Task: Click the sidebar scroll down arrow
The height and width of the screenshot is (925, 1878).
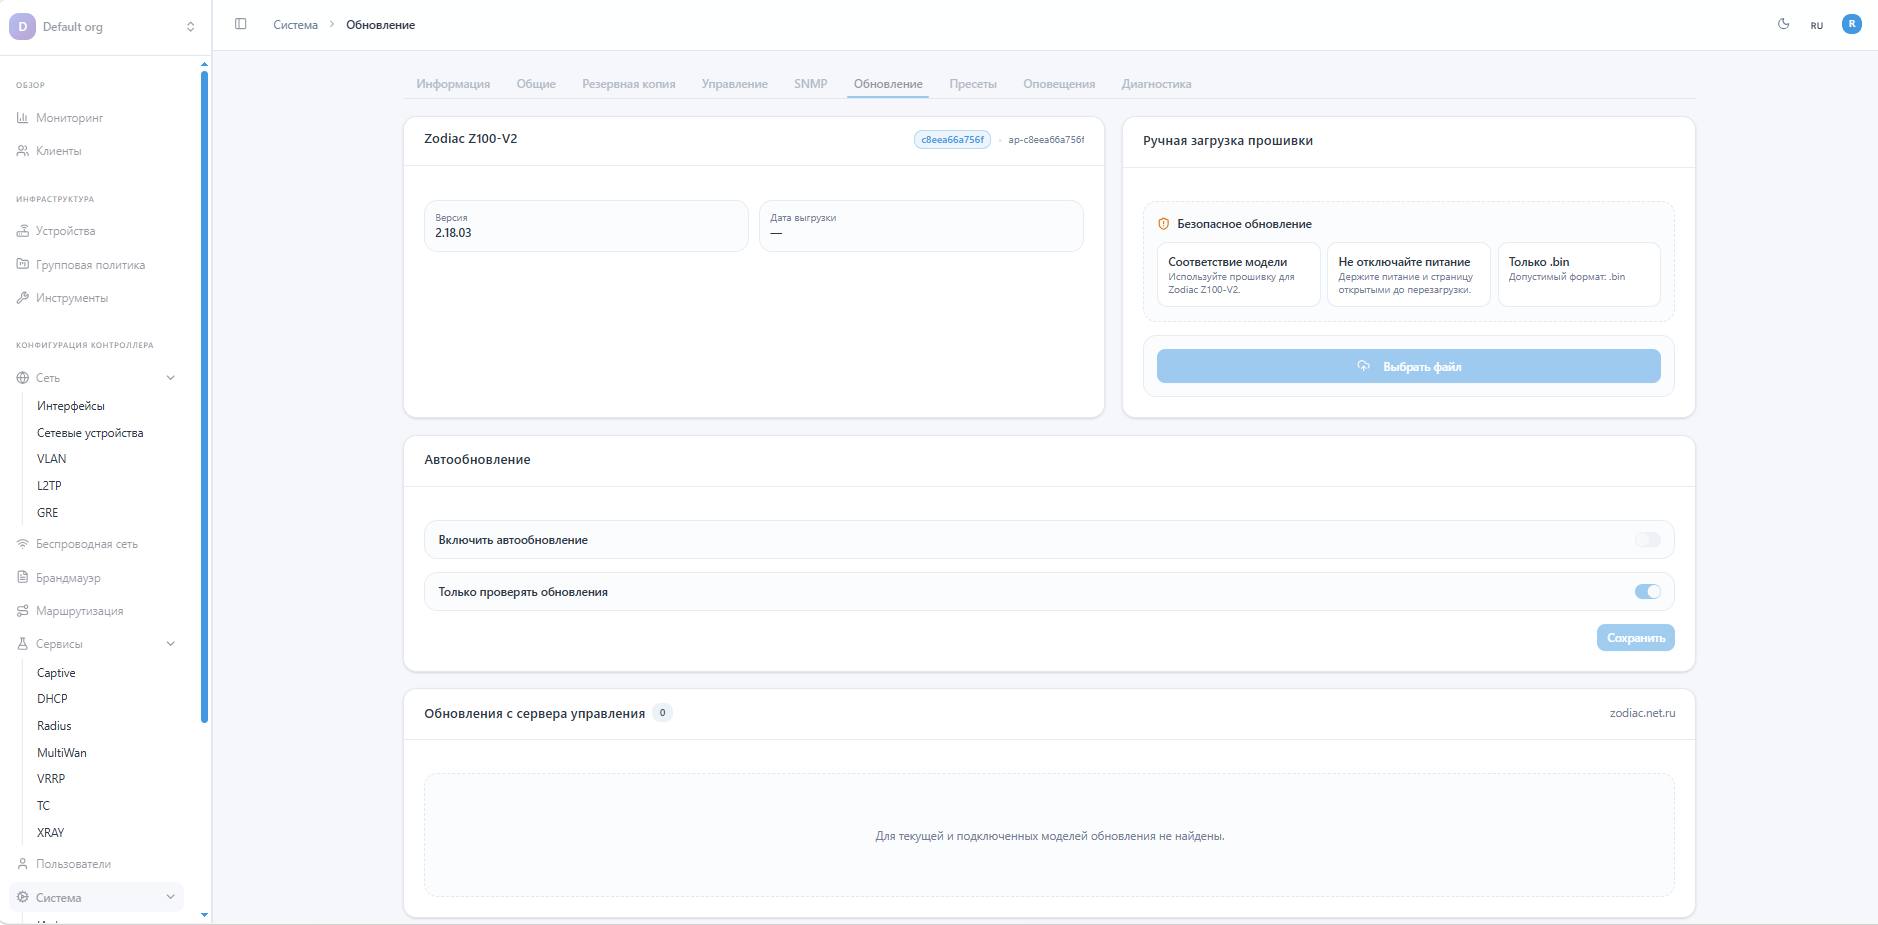Action: pos(205,914)
